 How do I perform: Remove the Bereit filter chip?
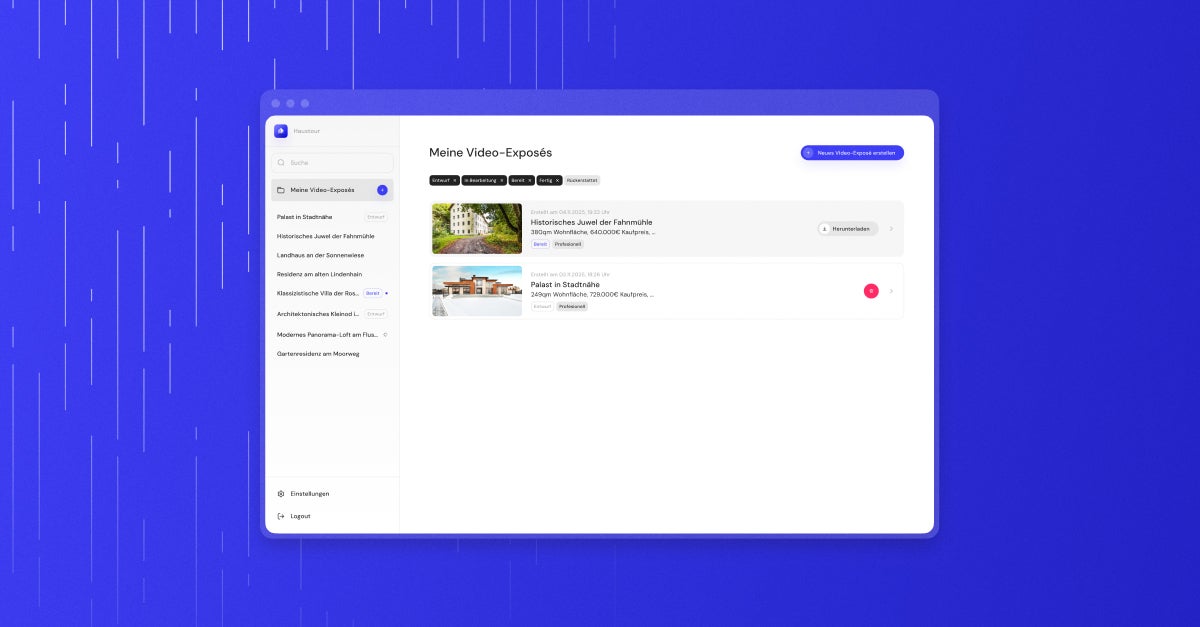point(530,180)
